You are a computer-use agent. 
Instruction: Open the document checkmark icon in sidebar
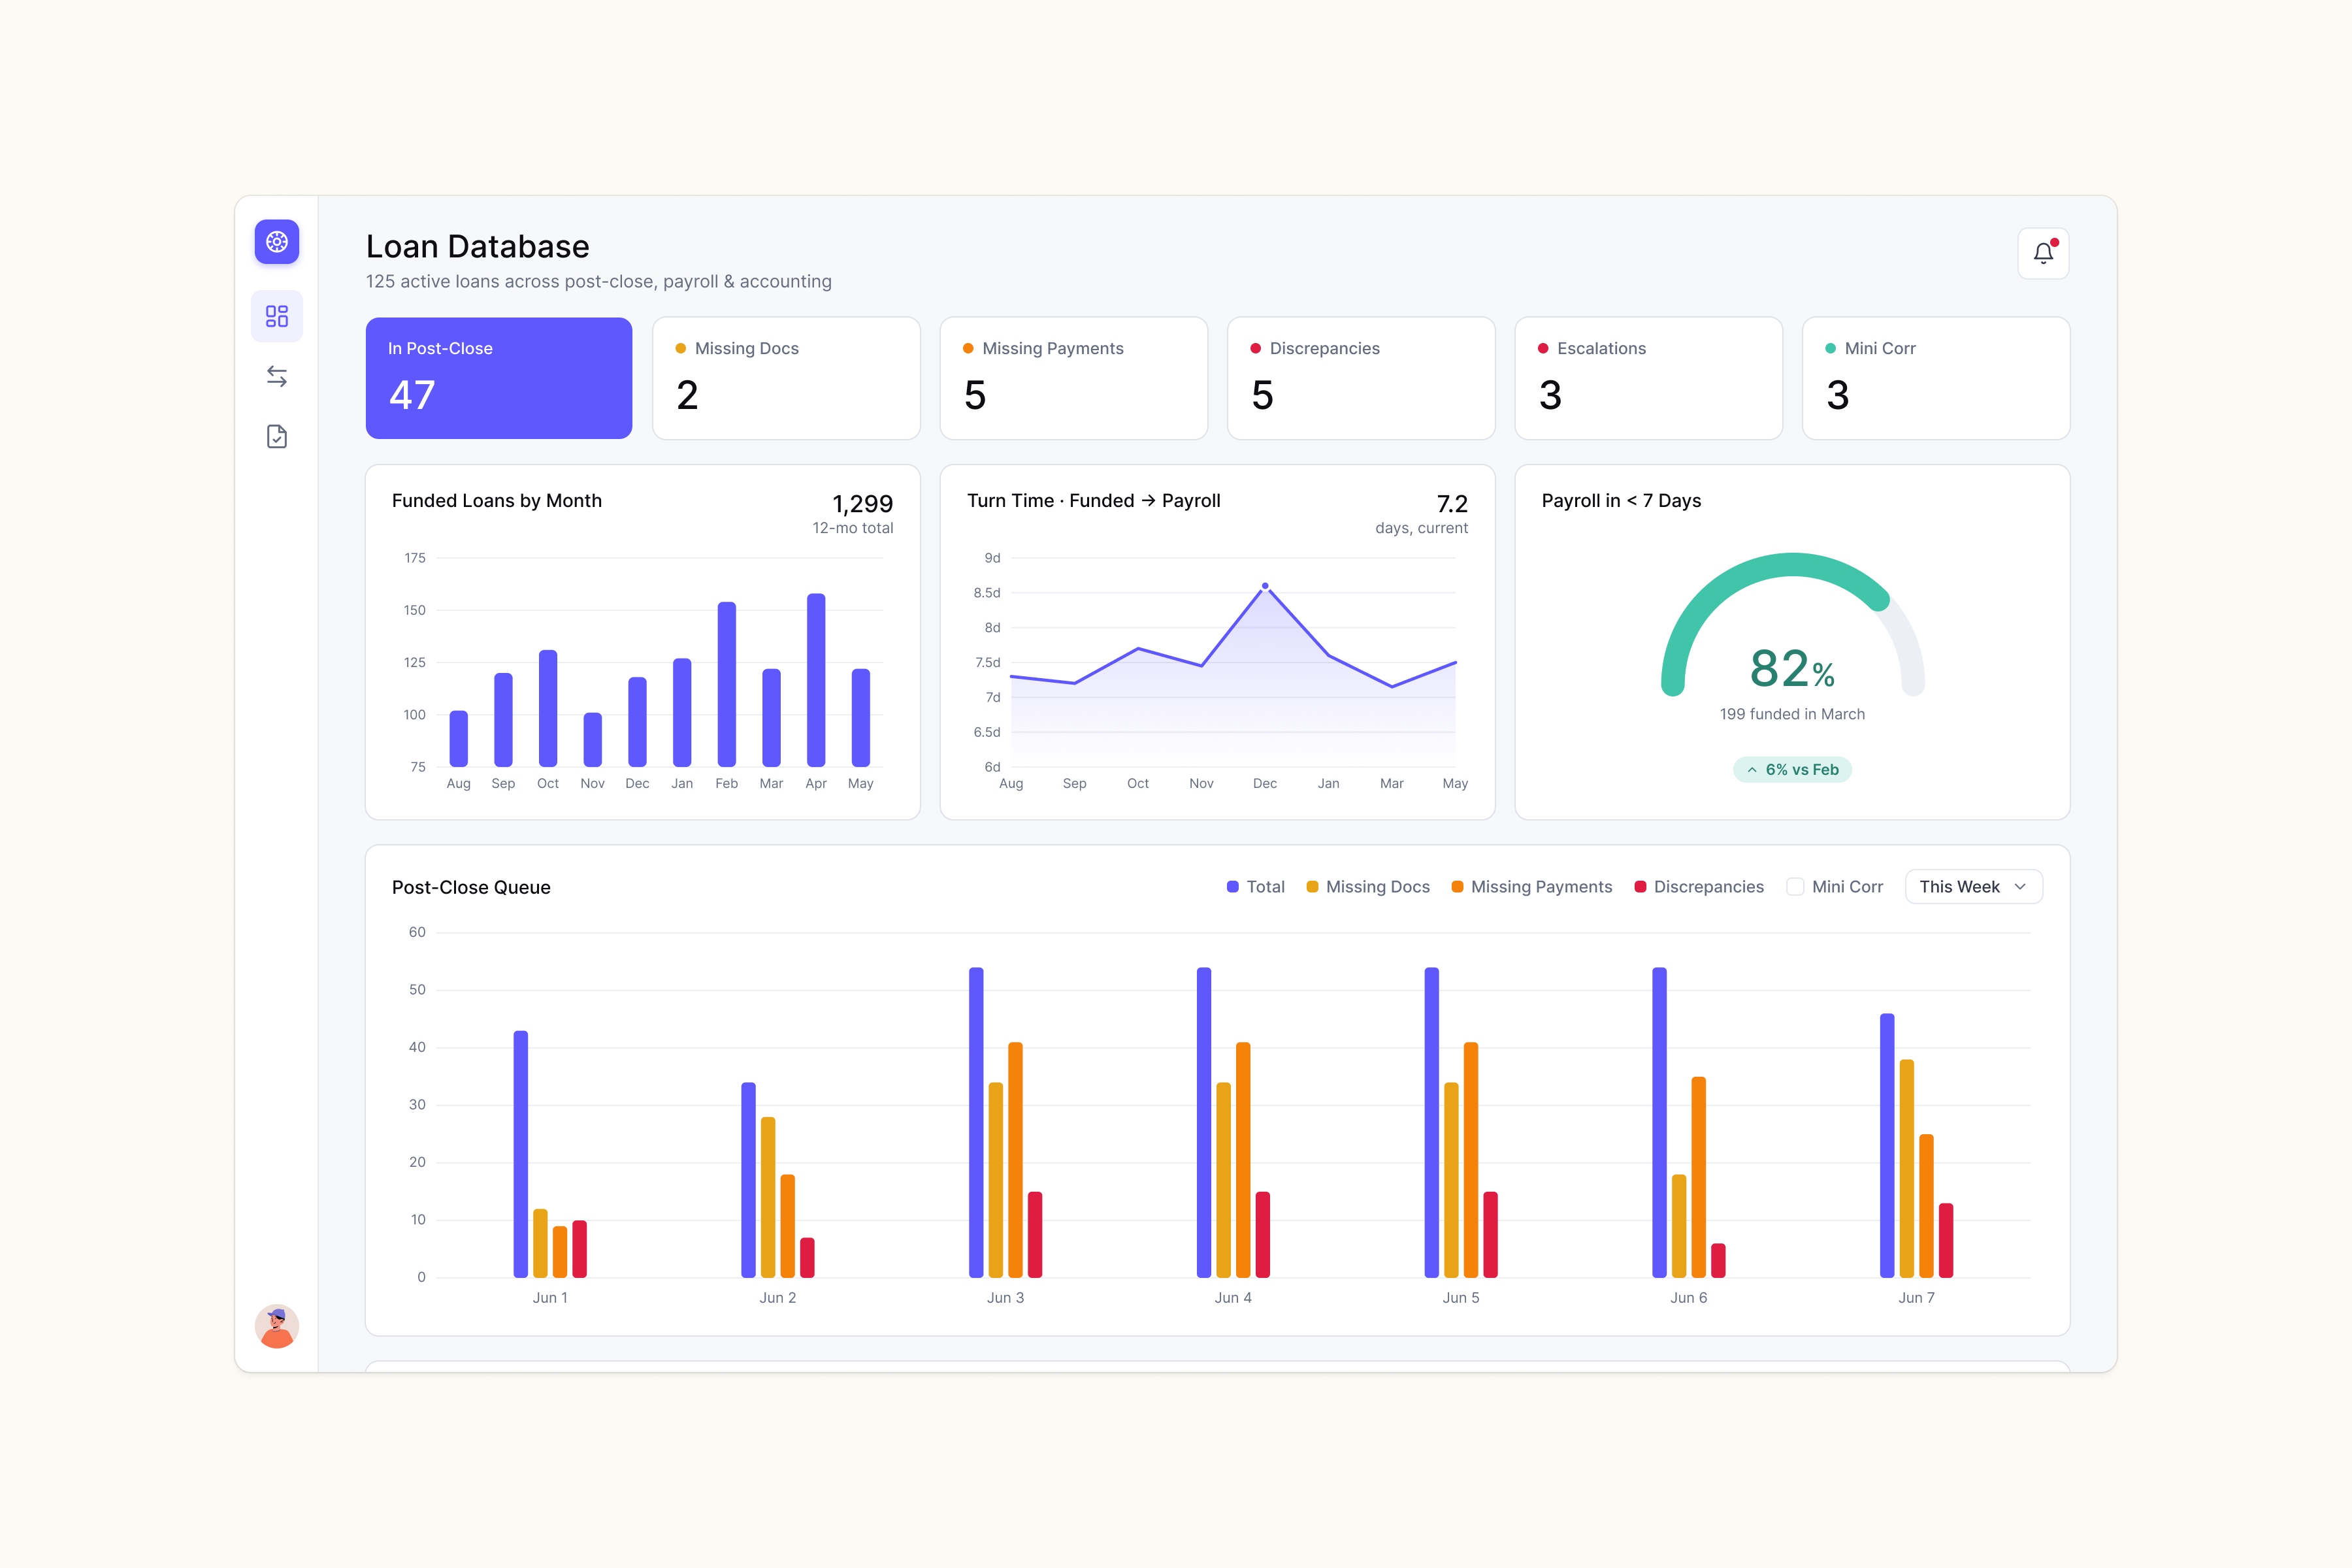coord(277,436)
